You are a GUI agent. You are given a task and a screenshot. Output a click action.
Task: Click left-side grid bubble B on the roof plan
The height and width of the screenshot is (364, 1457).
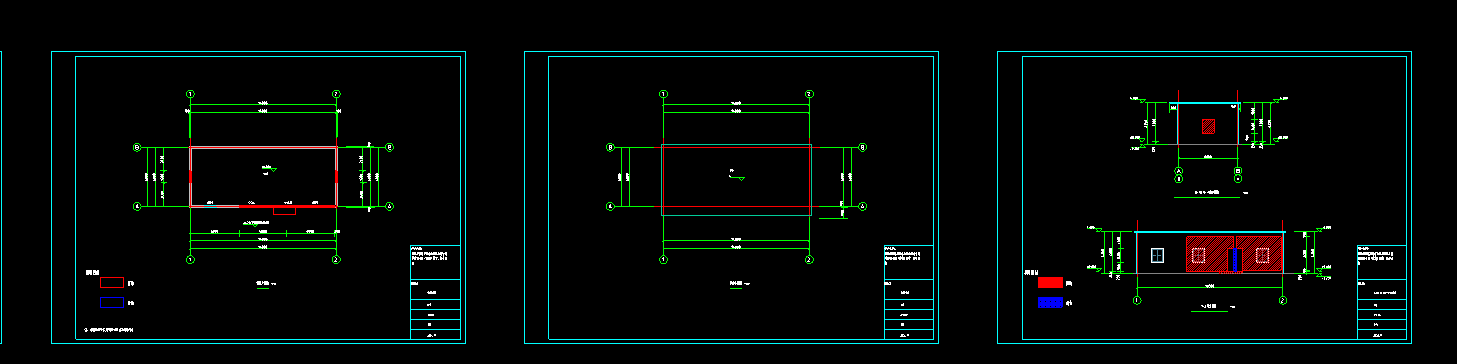[610, 147]
